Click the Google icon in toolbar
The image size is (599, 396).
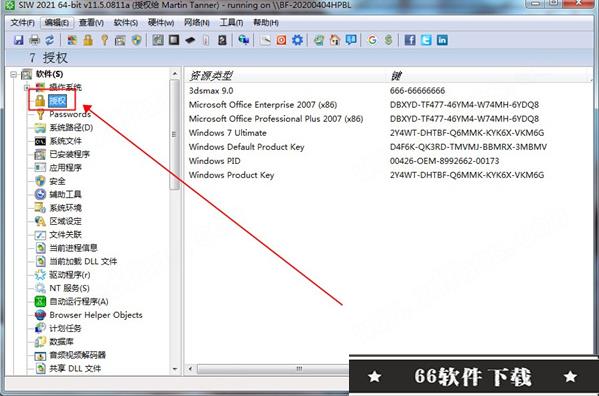pos(372,40)
